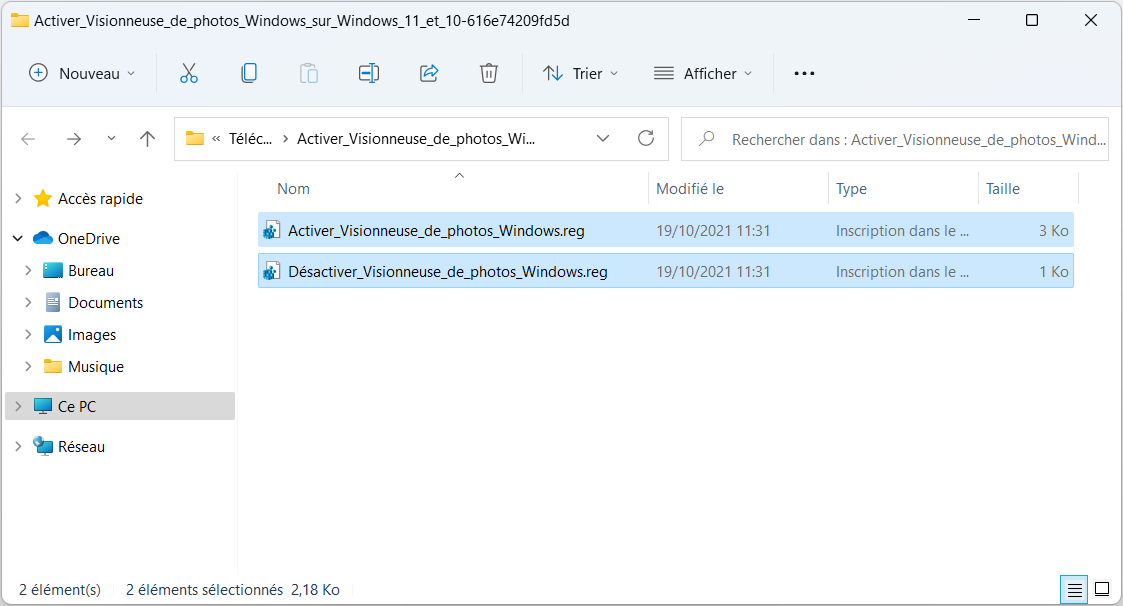
Task: Click Activer_Visionneuse_de_photos_Wi... breadcrumb
Action: click(x=416, y=138)
